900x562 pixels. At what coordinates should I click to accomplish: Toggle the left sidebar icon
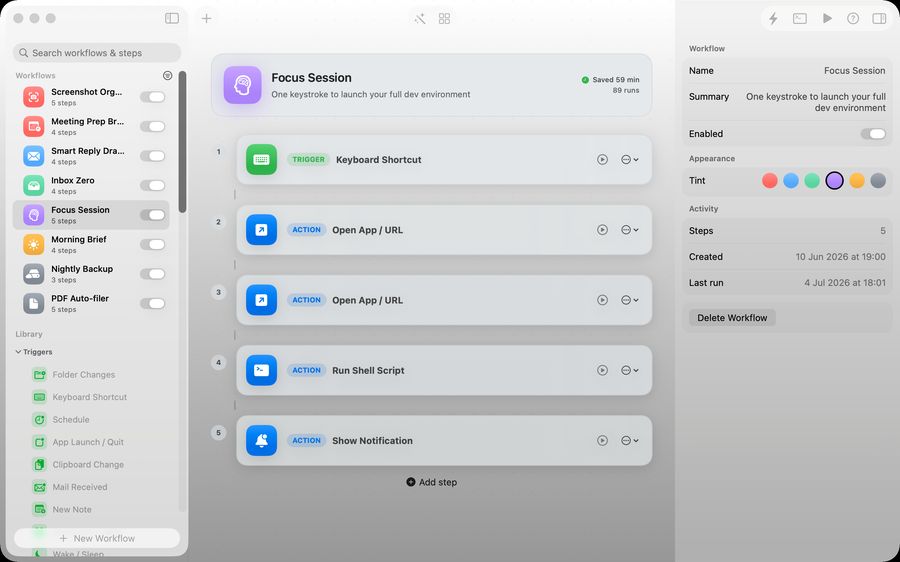click(172, 18)
